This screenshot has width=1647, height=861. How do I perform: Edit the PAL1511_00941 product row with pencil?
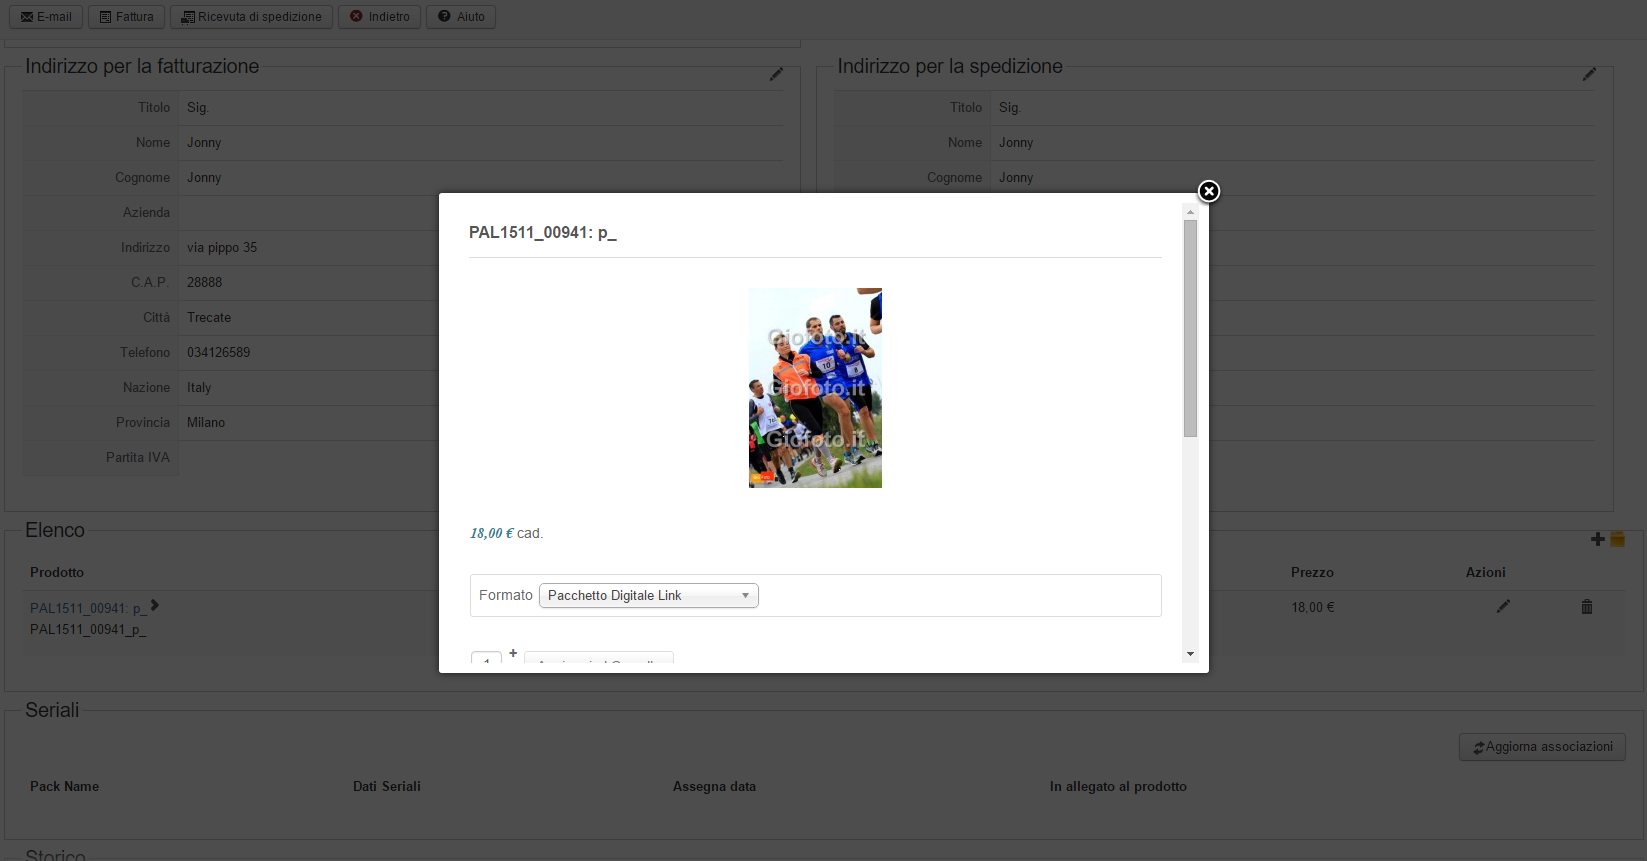point(1503,606)
